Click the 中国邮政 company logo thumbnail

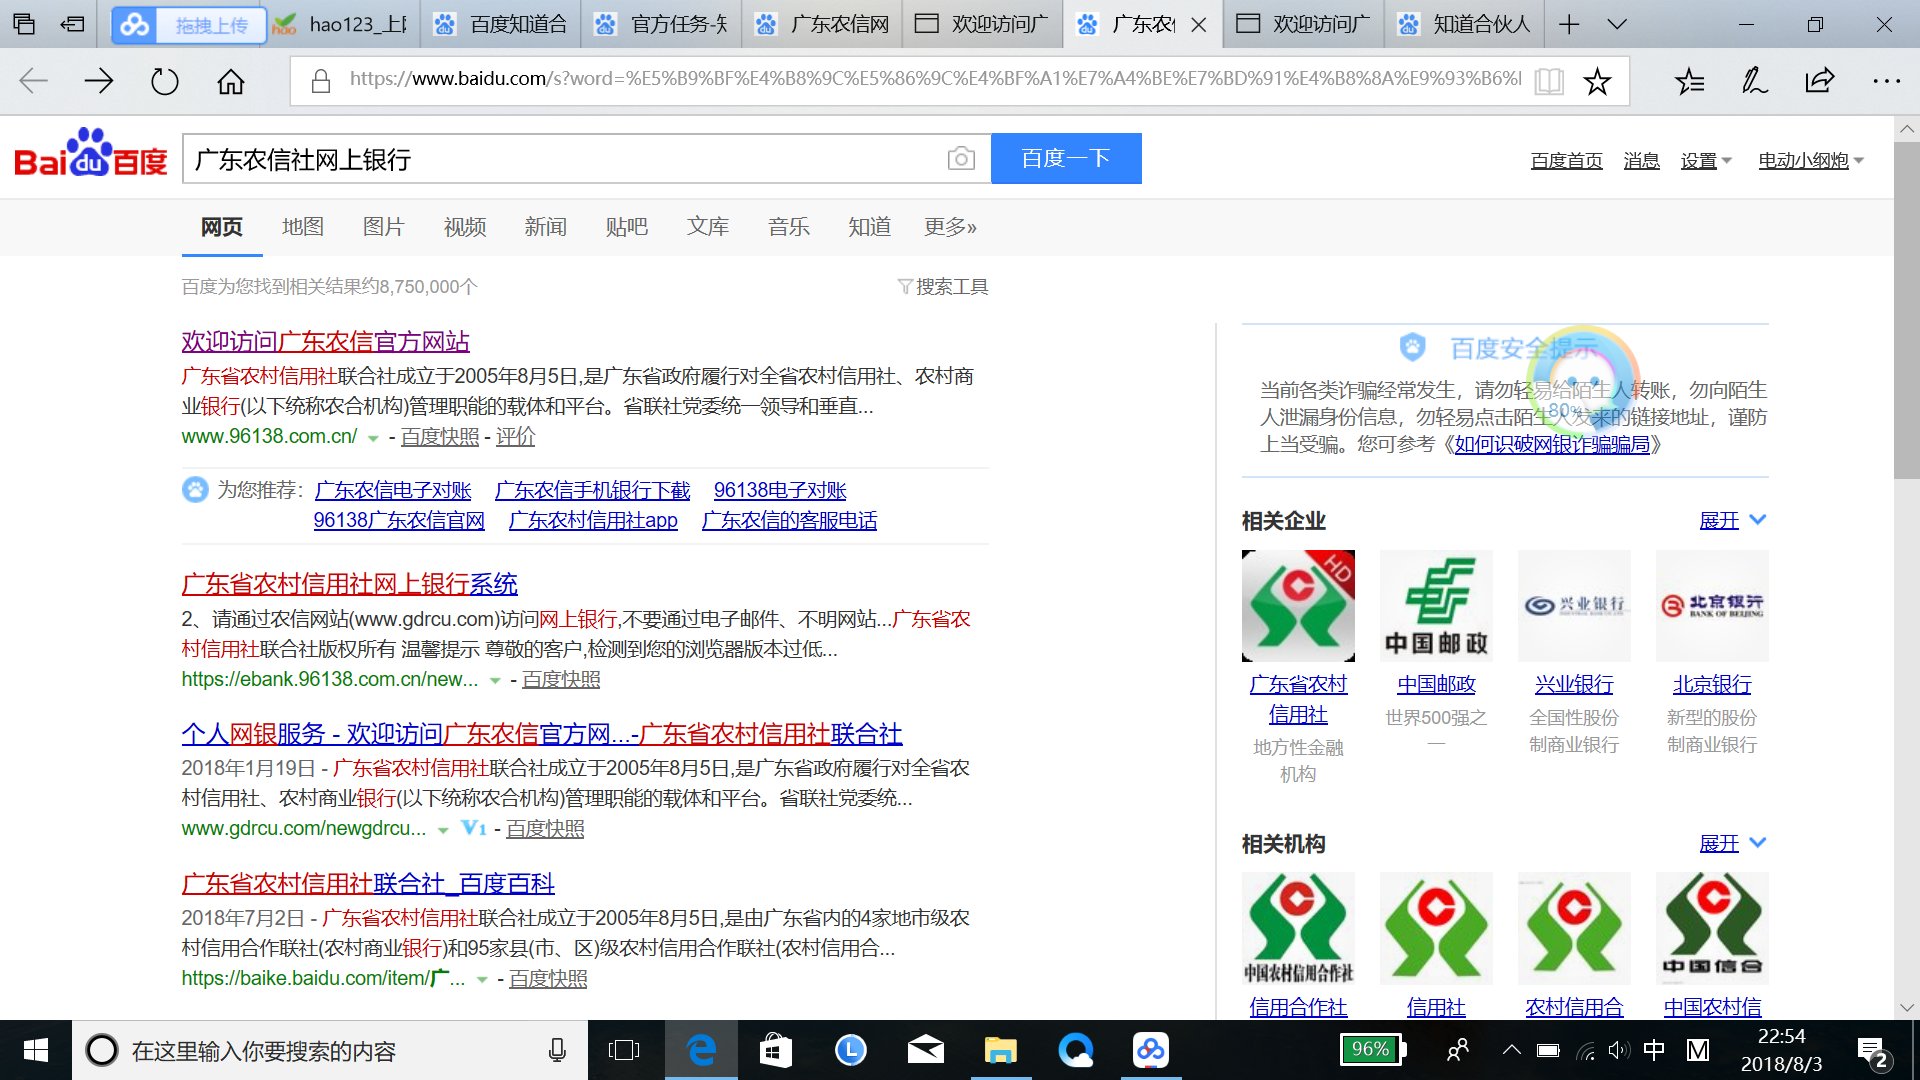[1436, 605]
